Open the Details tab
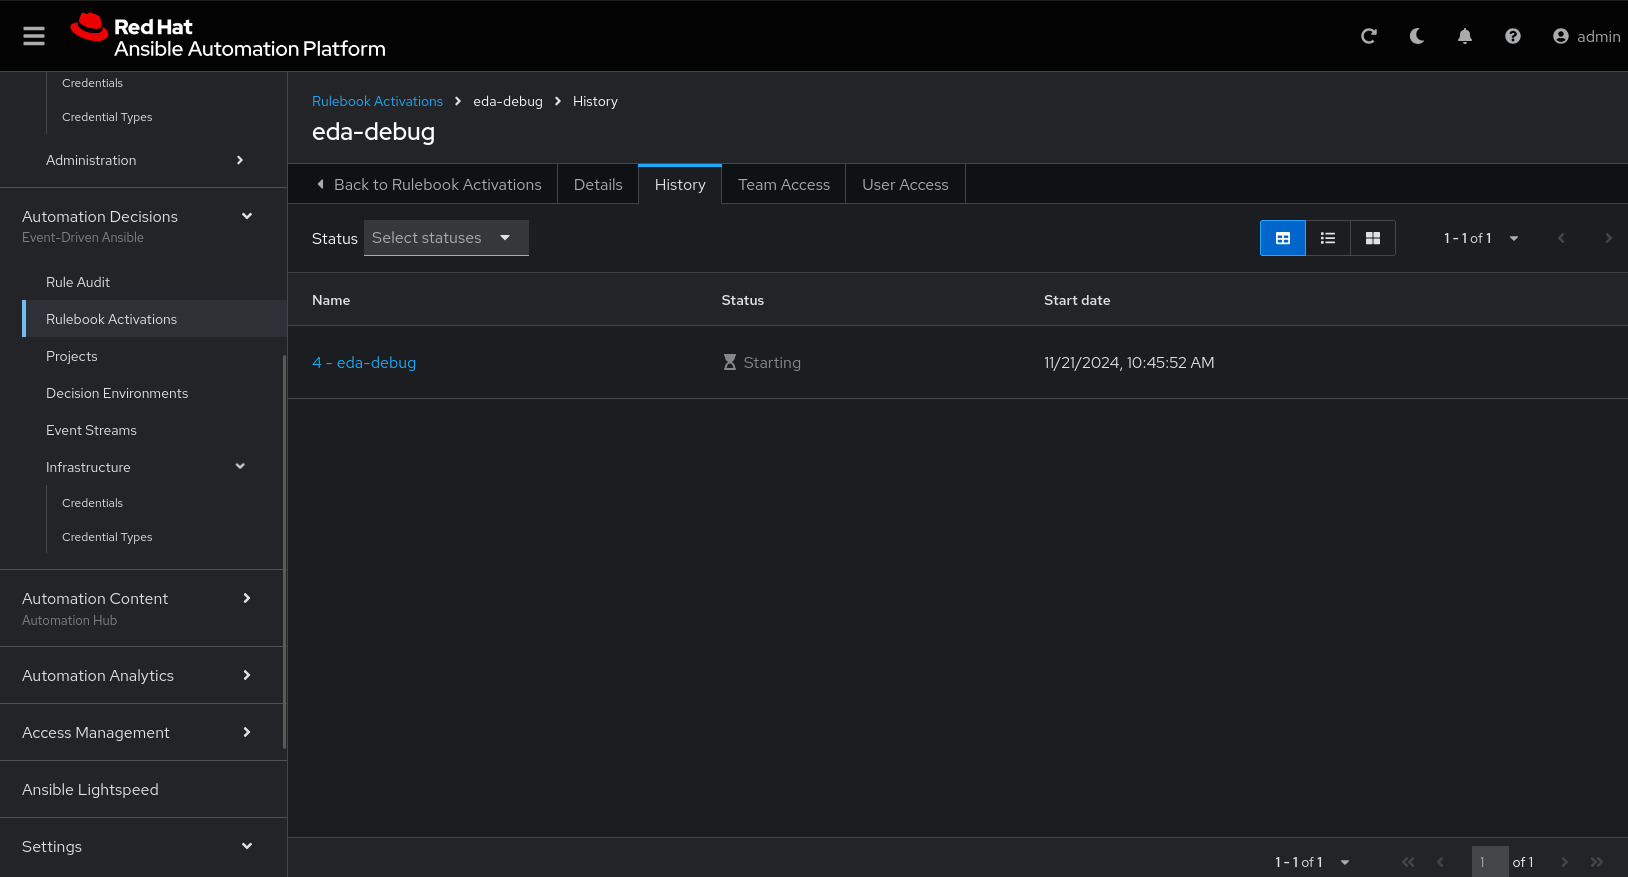Screen dimensions: 1628x877 (598, 185)
